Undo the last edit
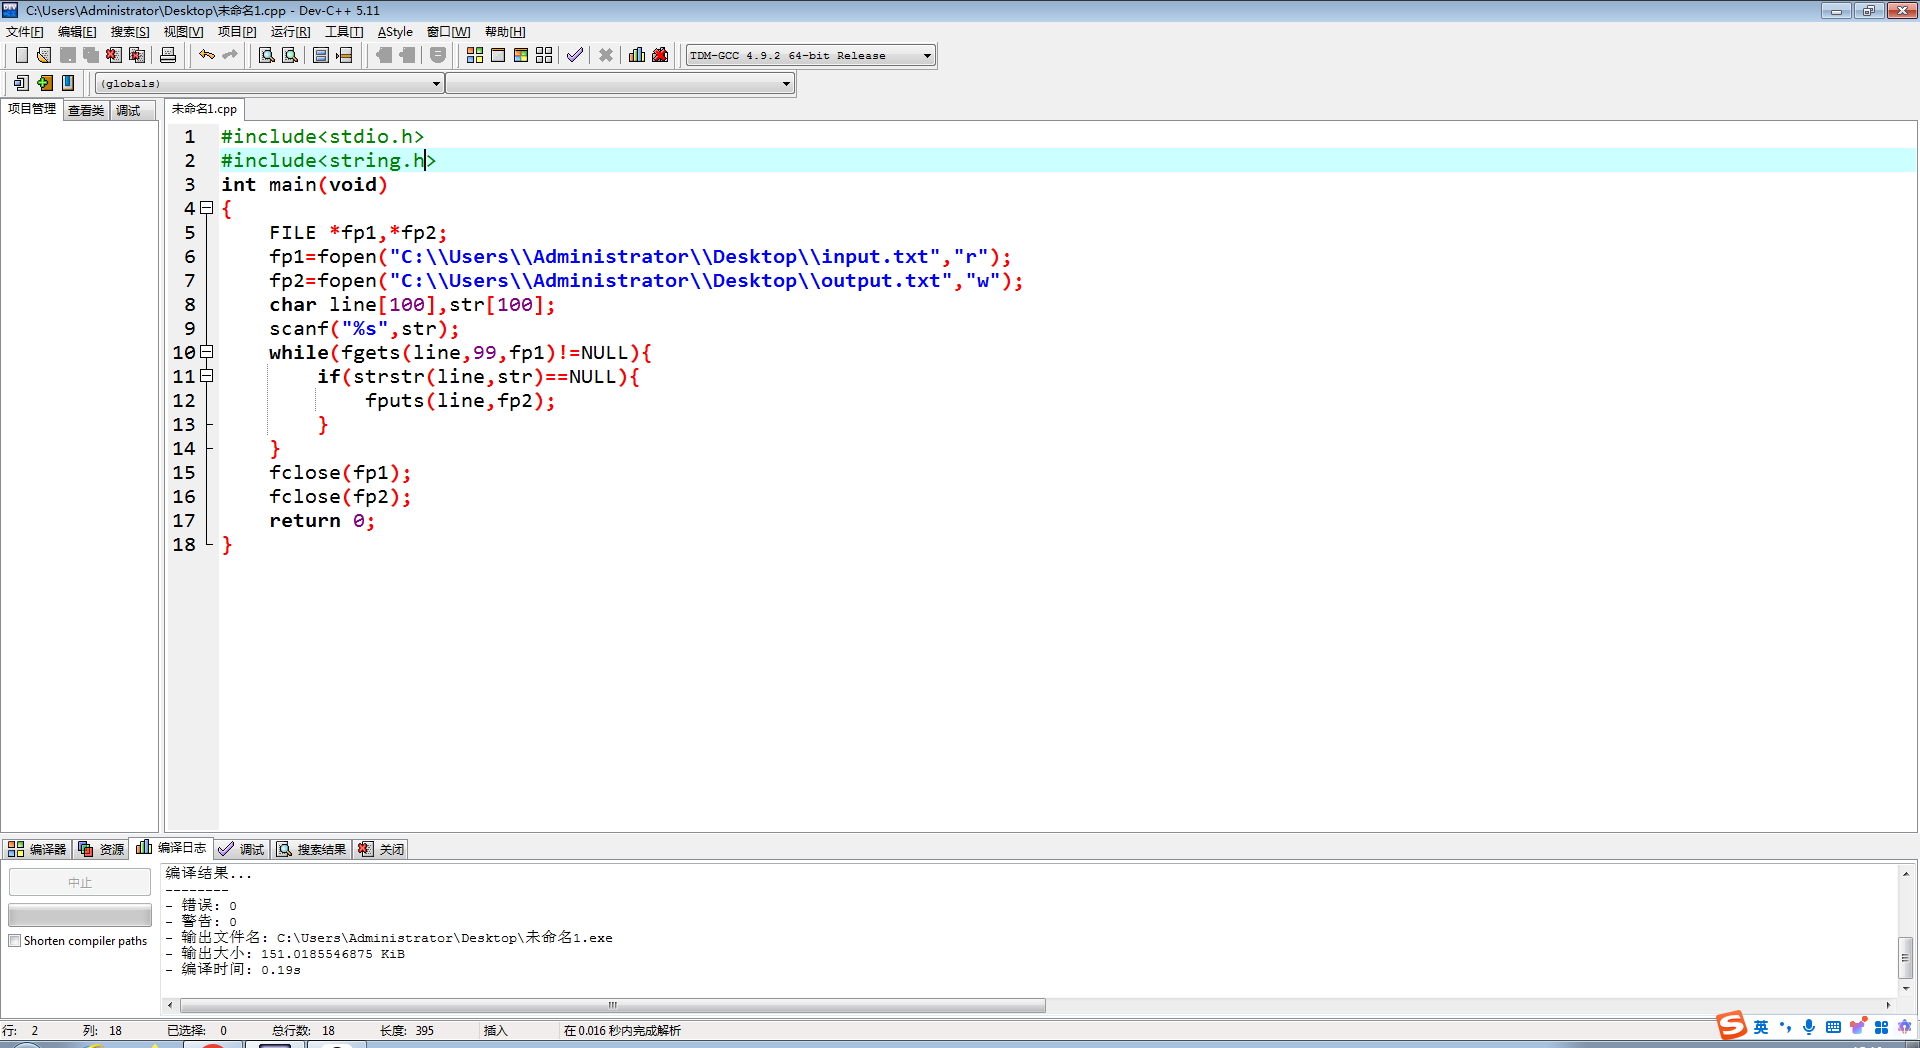The image size is (1920, 1048). [207, 55]
